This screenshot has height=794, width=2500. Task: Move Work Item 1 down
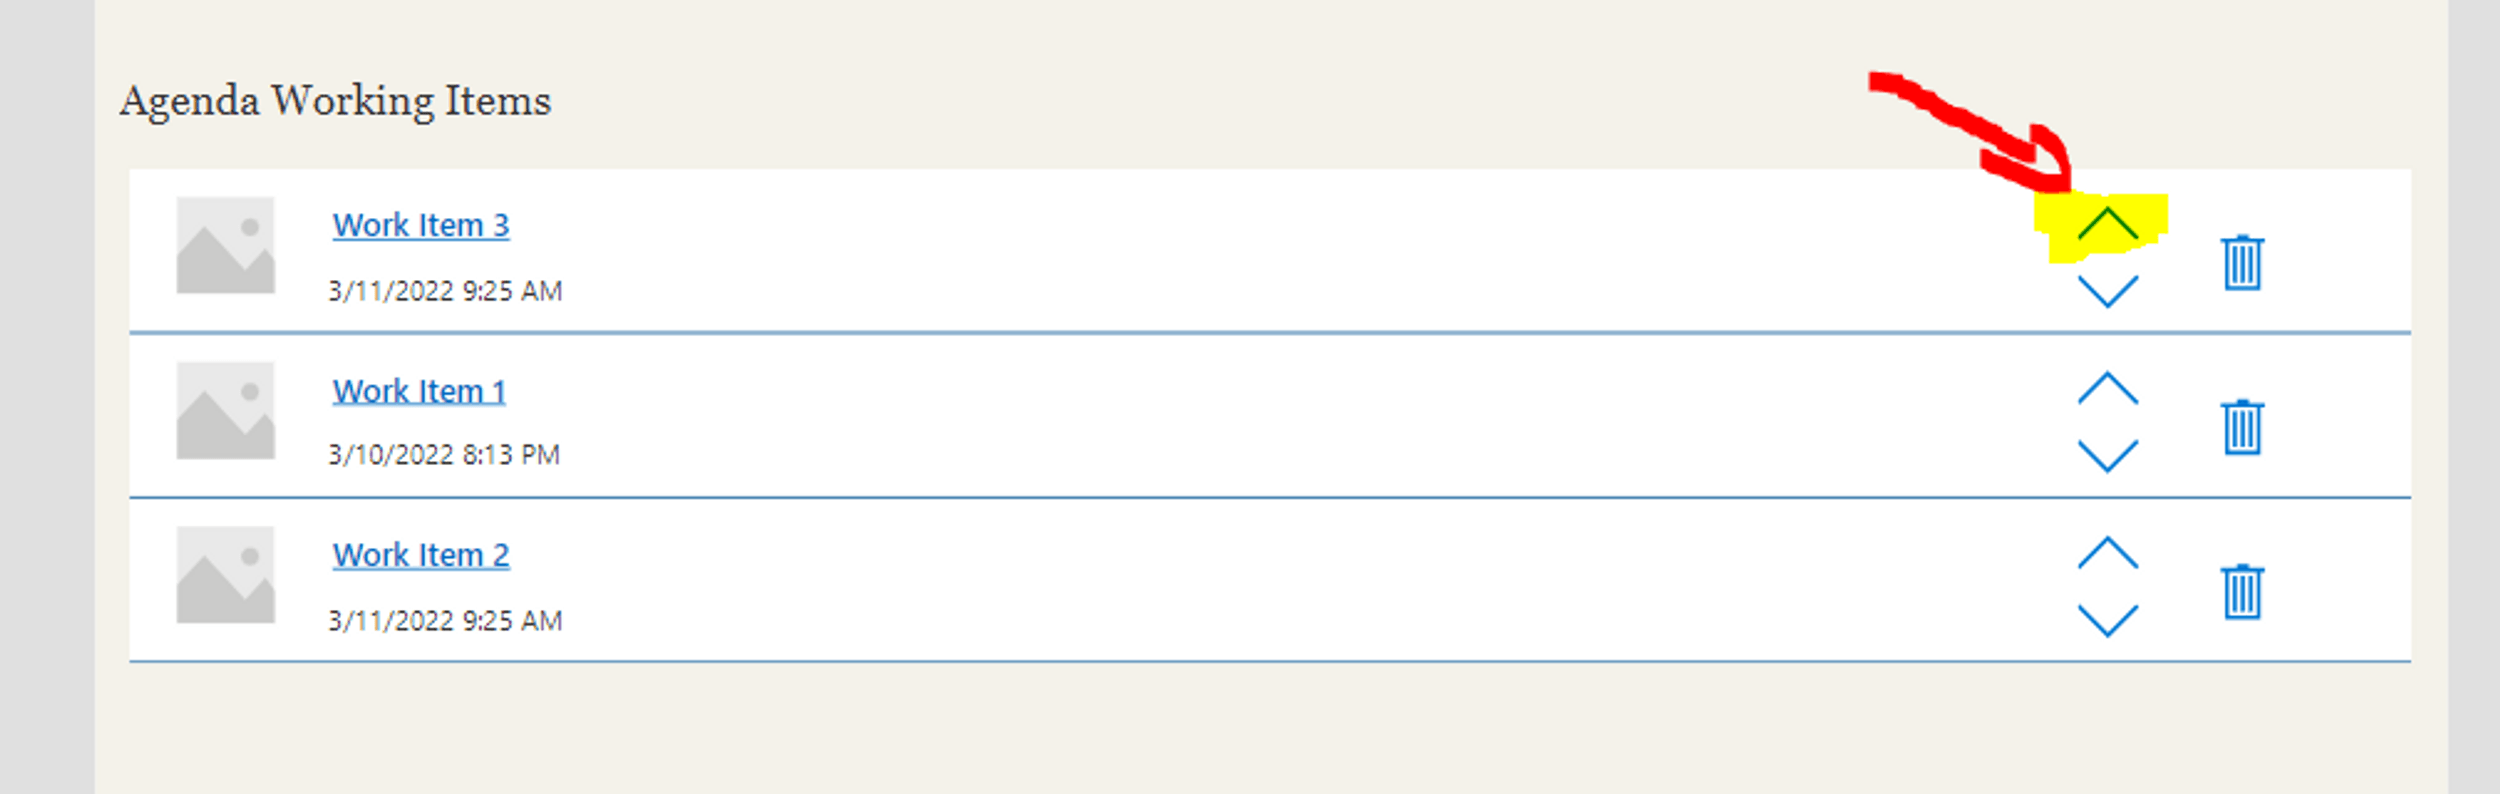click(2107, 455)
